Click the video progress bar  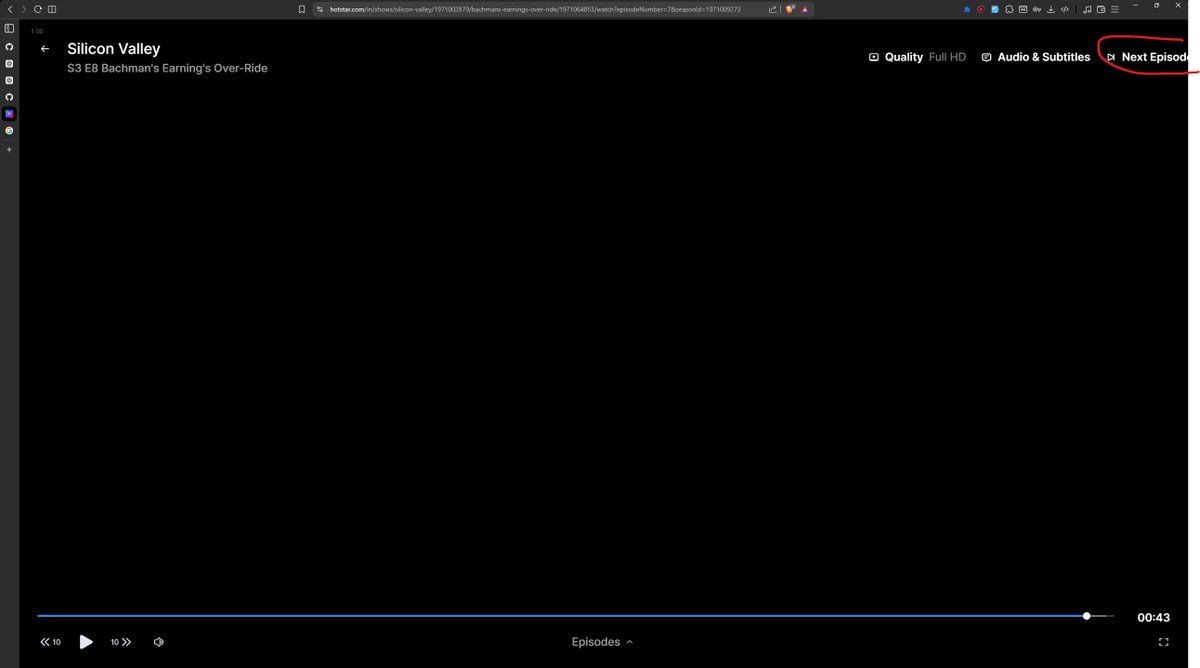(x=575, y=616)
